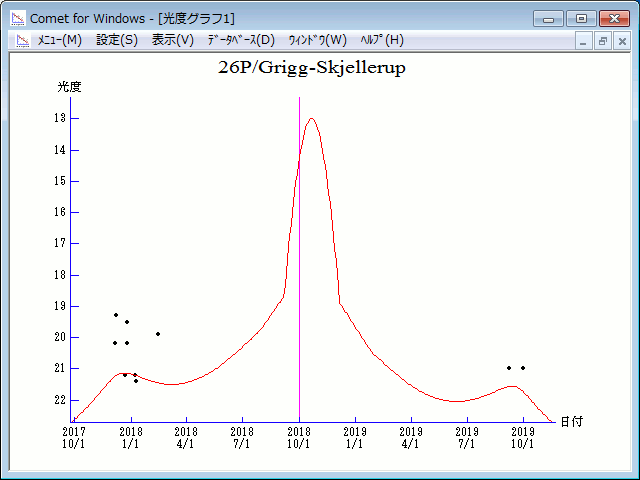Click the magnitude 16 axis label
The image size is (640, 480).
point(60,212)
